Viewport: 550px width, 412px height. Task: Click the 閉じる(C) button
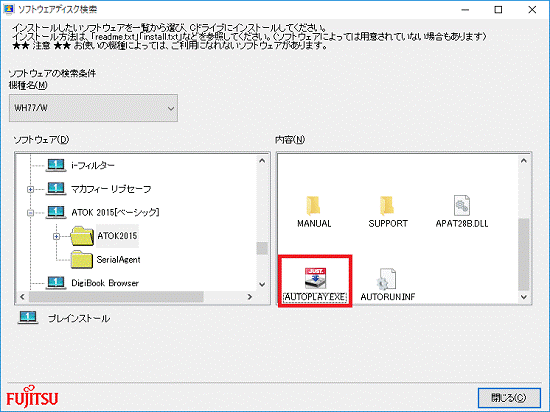pyautogui.click(x=509, y=398)
